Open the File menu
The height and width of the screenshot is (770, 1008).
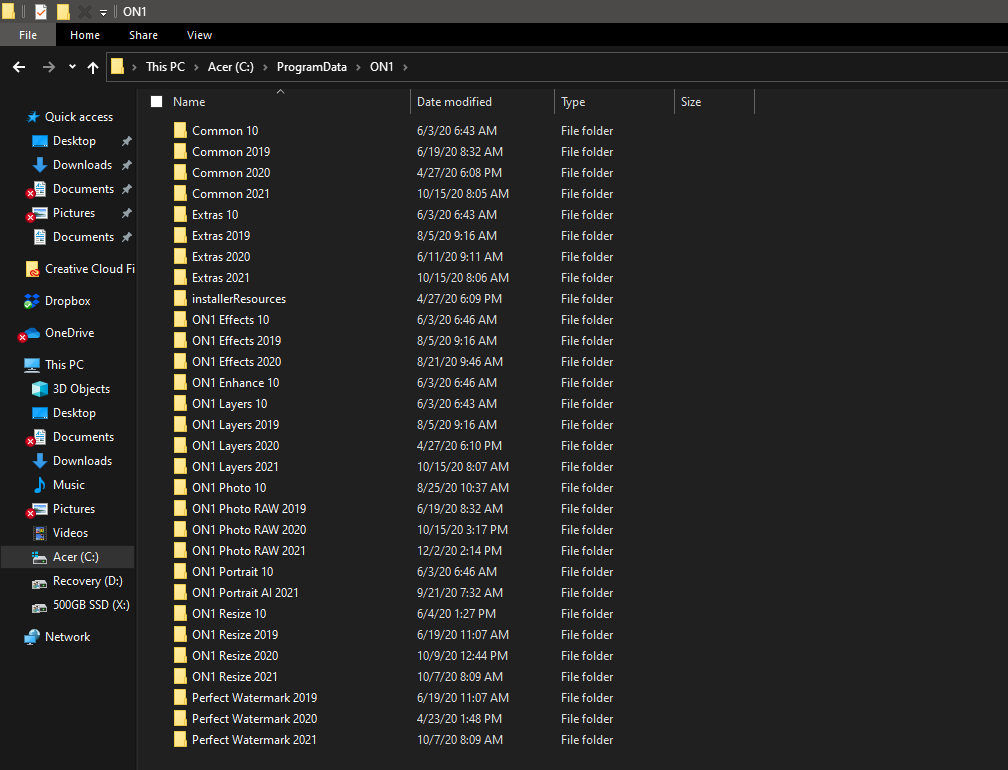coord(28,35)
